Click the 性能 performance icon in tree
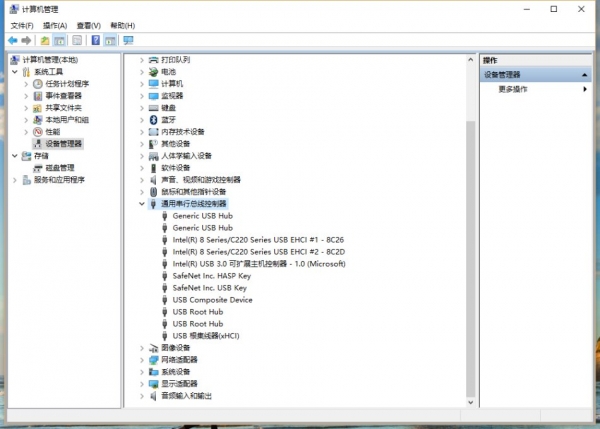 pos(39,132)
